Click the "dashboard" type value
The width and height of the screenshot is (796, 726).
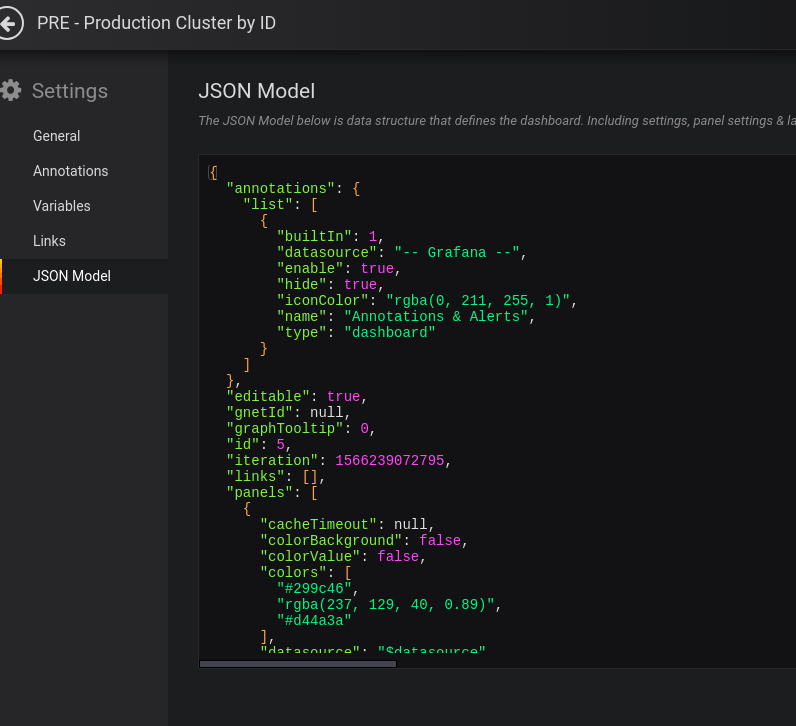point(389,333)
